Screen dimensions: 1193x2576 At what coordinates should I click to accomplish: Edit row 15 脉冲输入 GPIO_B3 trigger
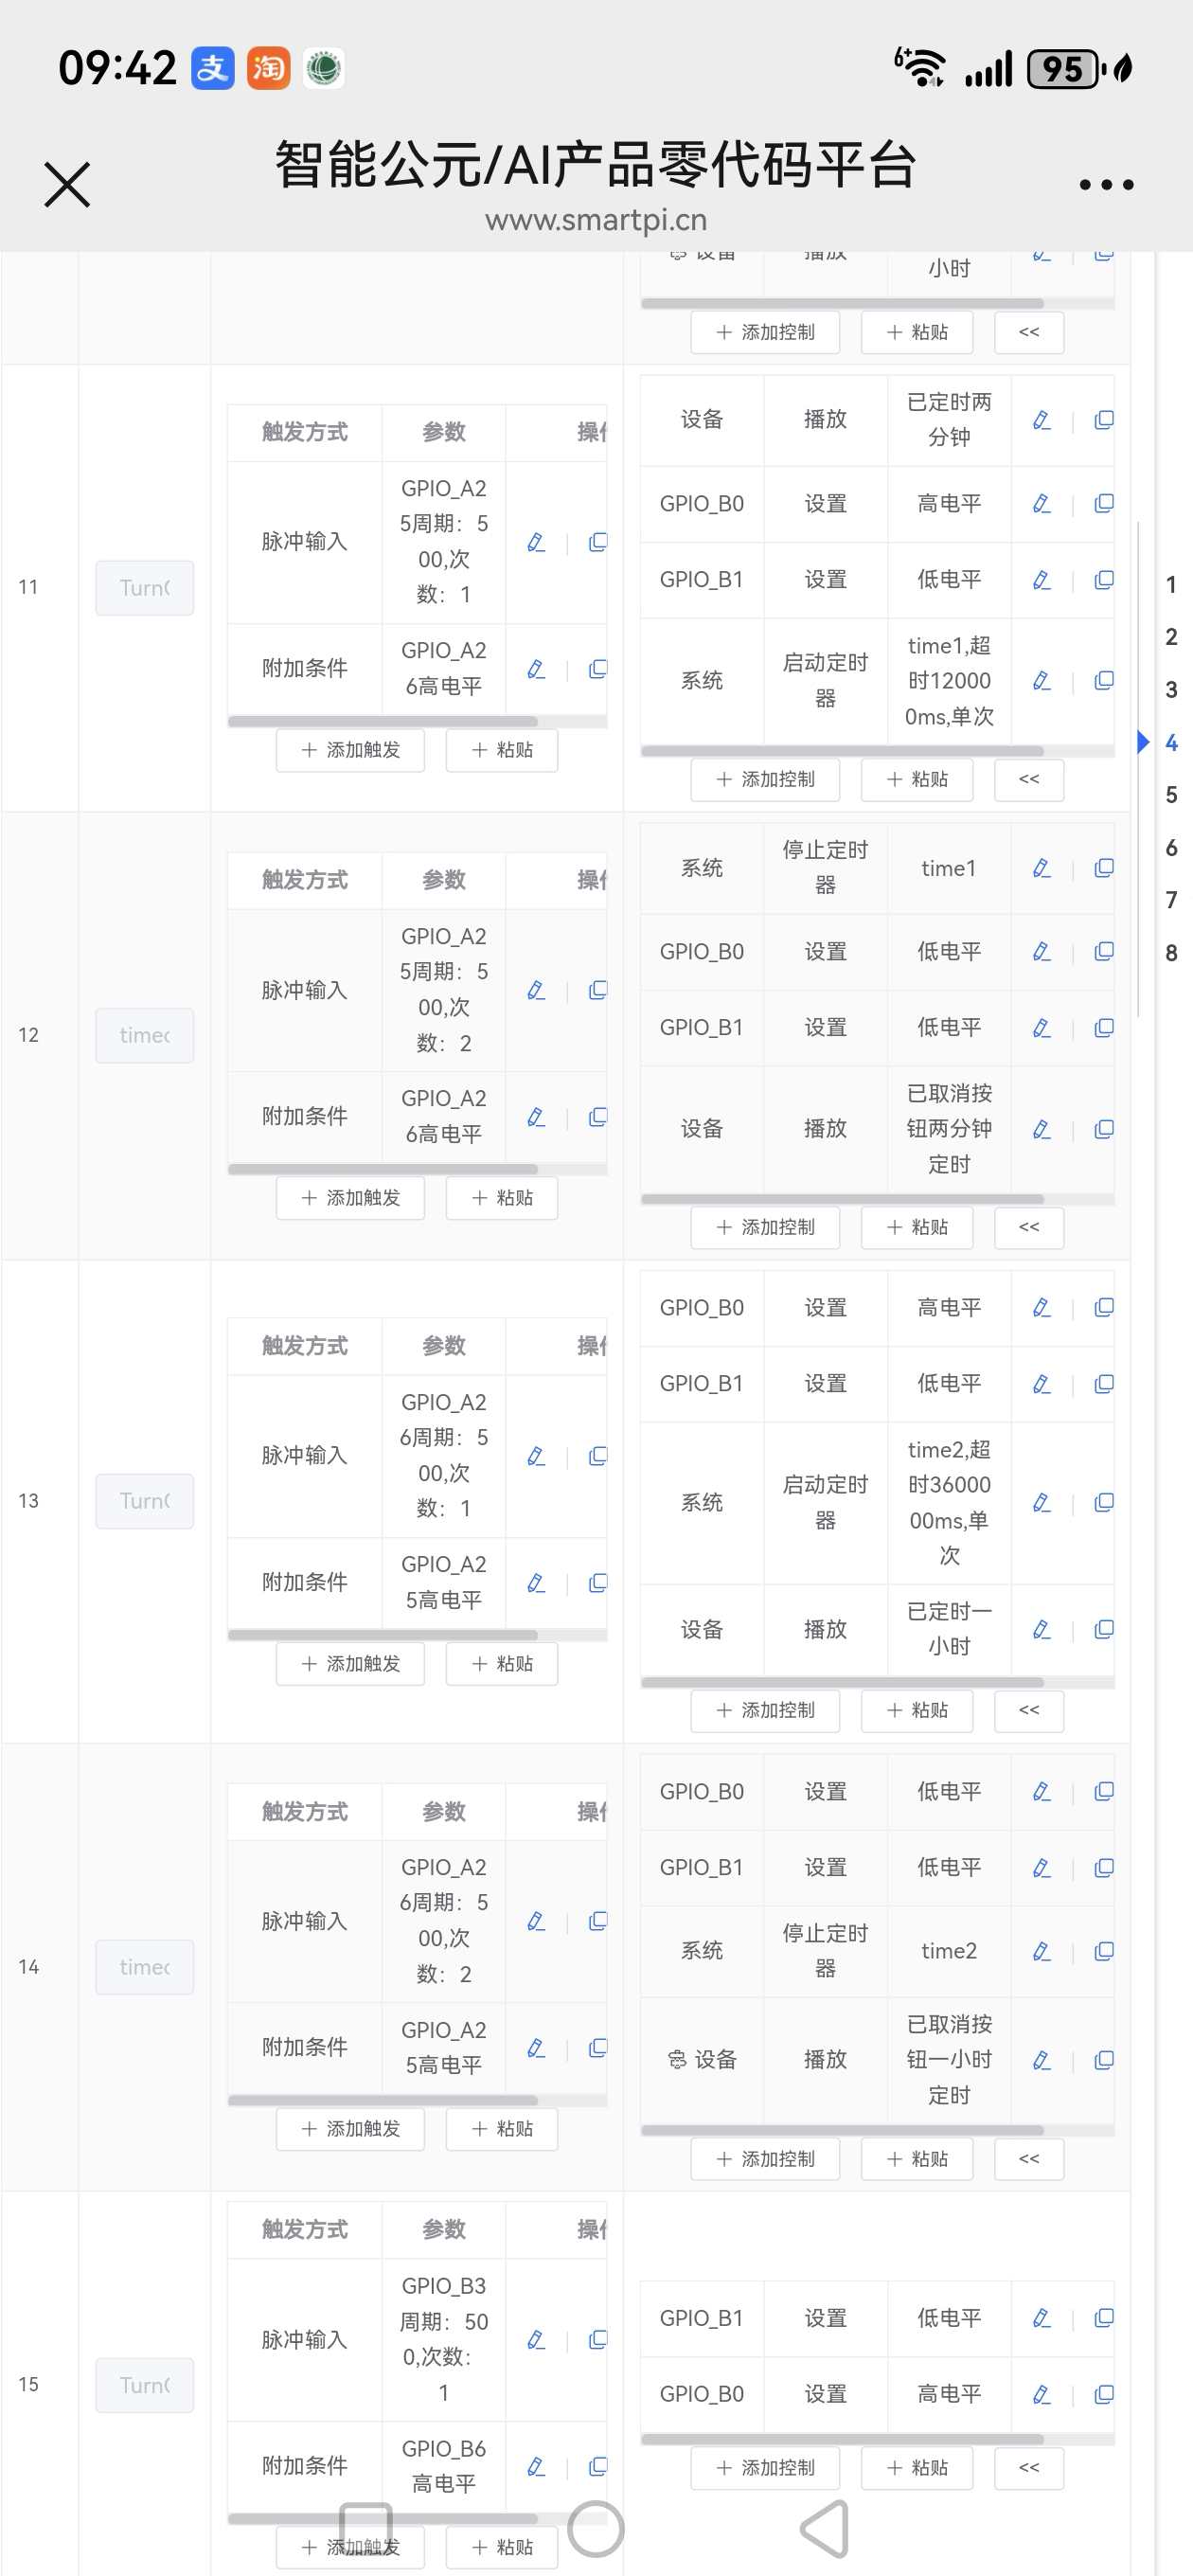pos(536,2340)
